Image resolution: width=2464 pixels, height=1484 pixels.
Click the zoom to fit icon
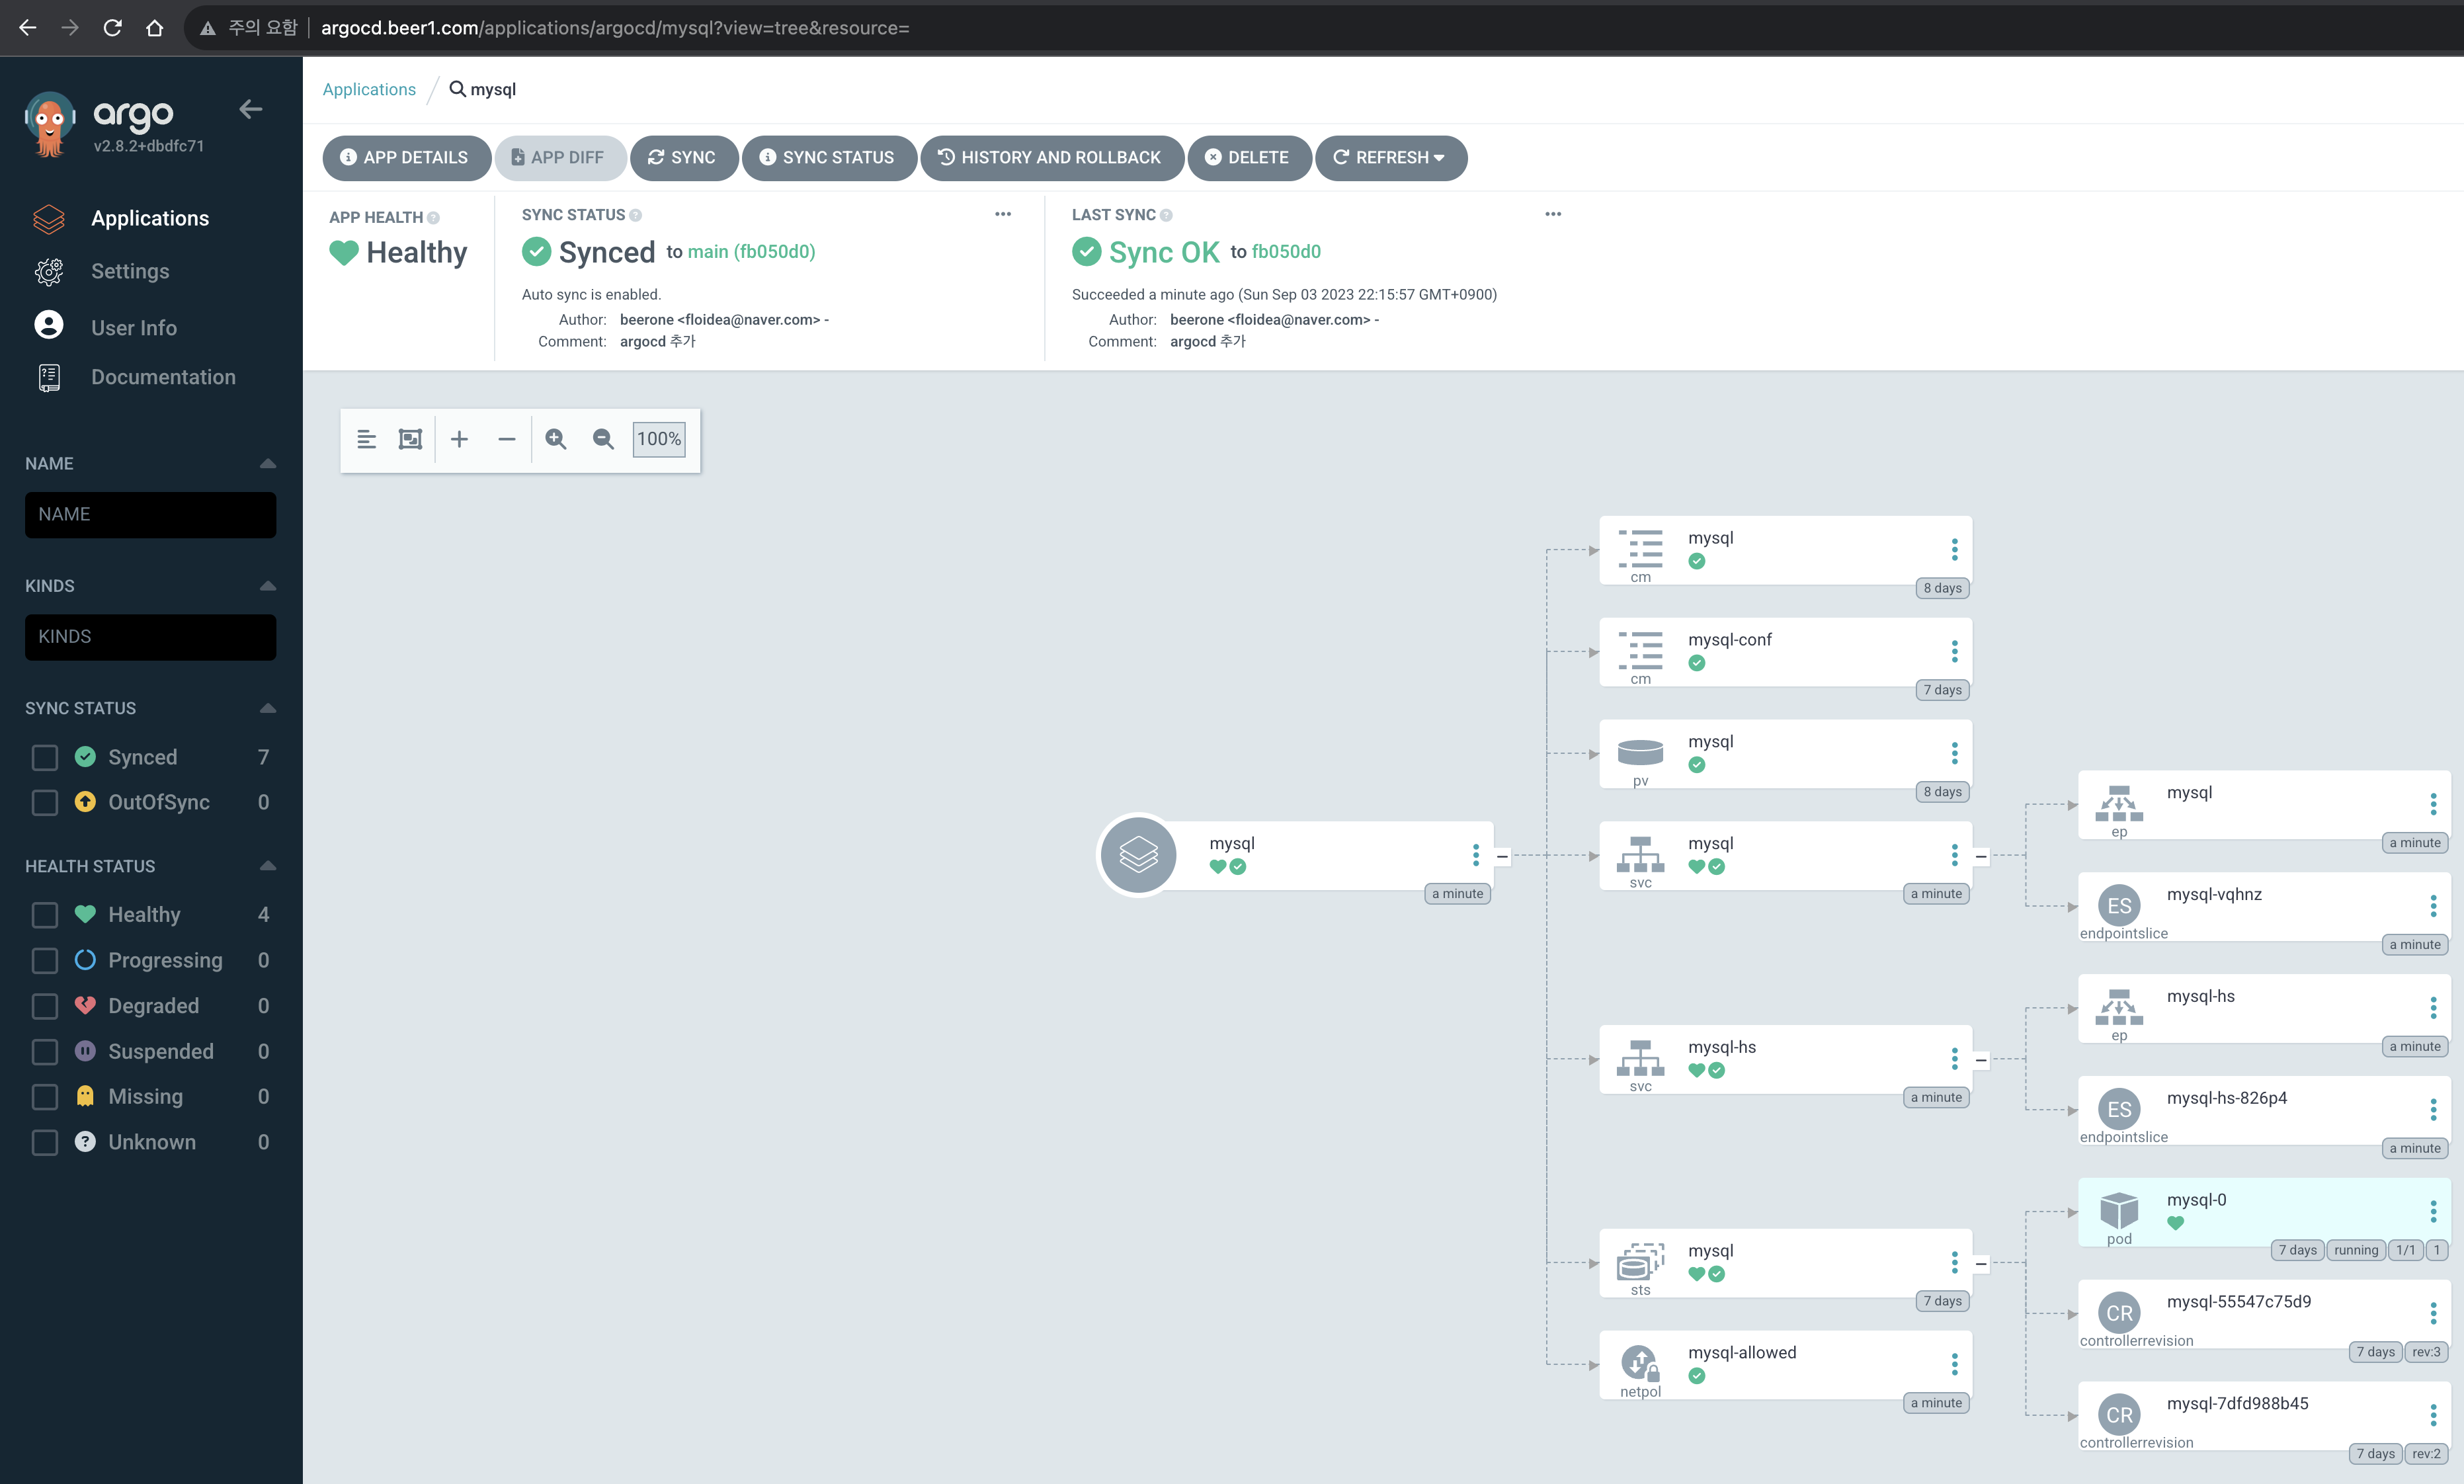point(410,439)
